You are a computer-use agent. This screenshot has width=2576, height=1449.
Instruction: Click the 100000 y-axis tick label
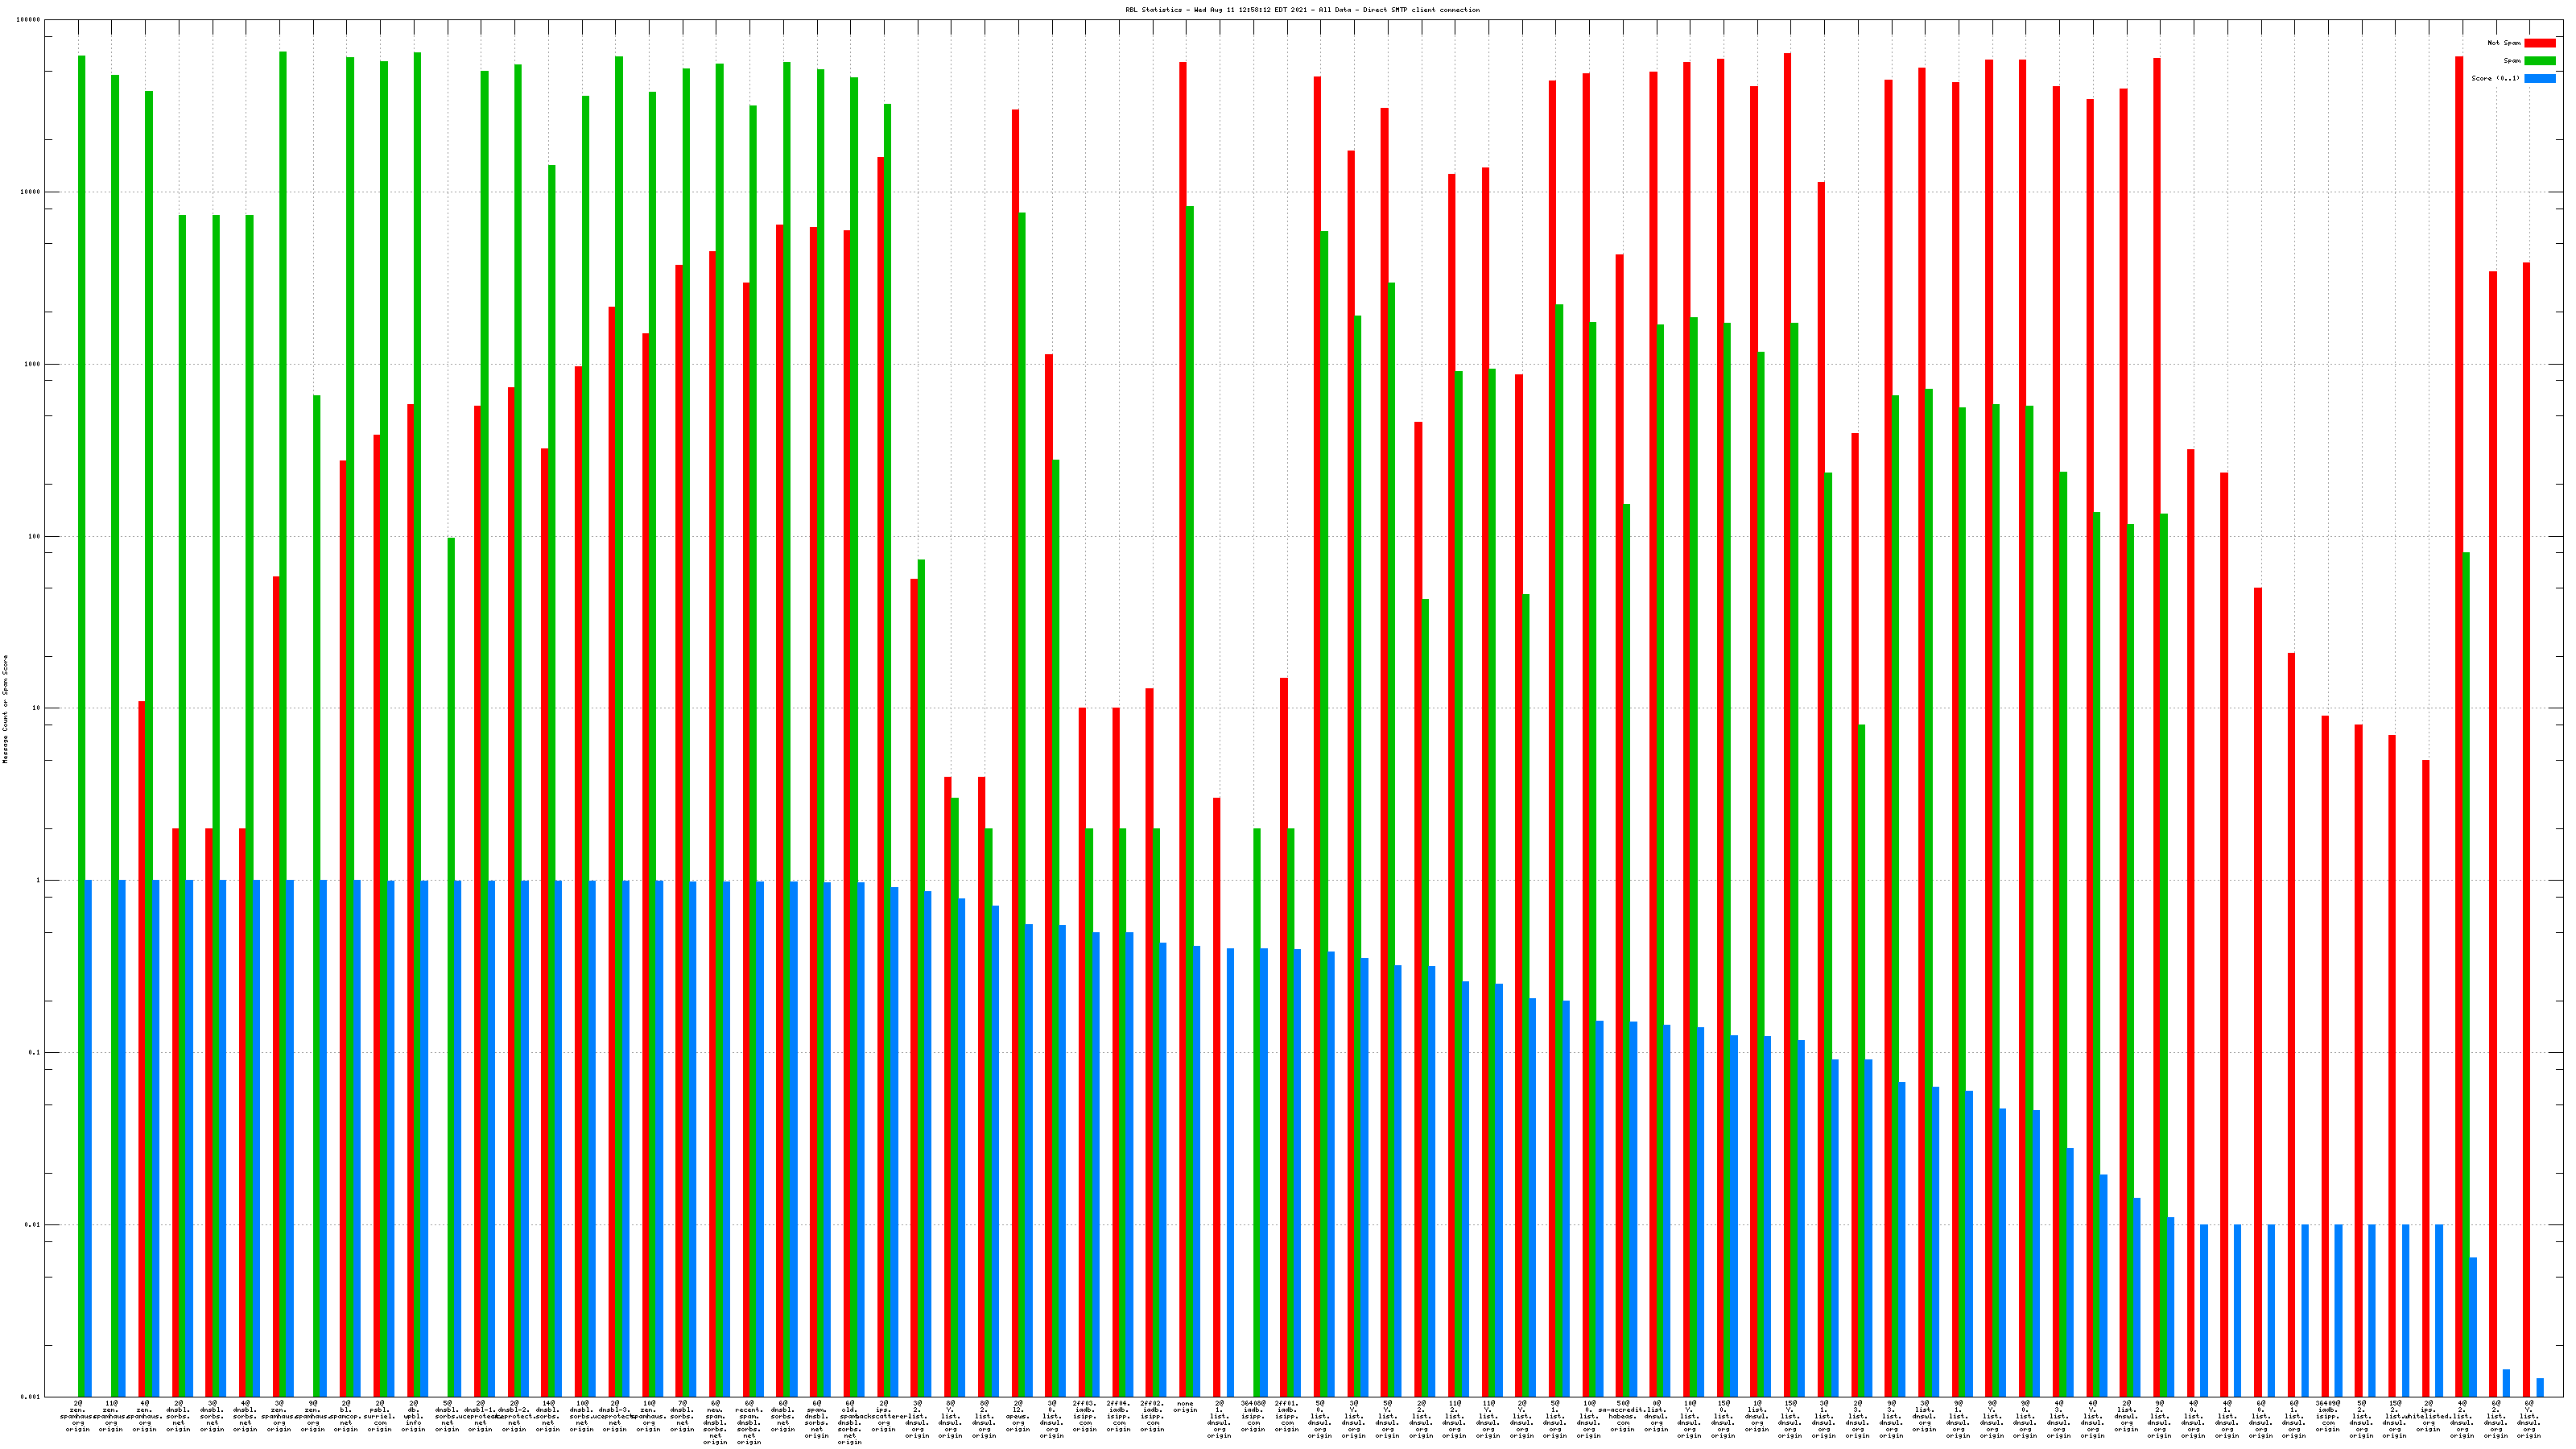[x=28, y=20]
